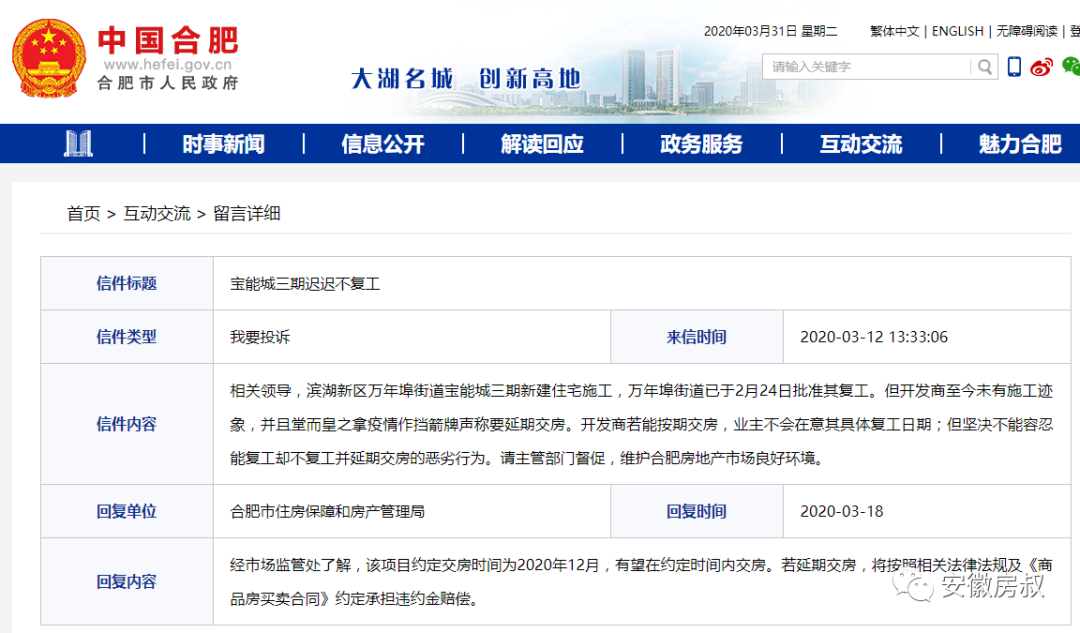This screenshot has height=633, width=1080.
Task: Click the building home icon in navbar
Action: [78, 144]
